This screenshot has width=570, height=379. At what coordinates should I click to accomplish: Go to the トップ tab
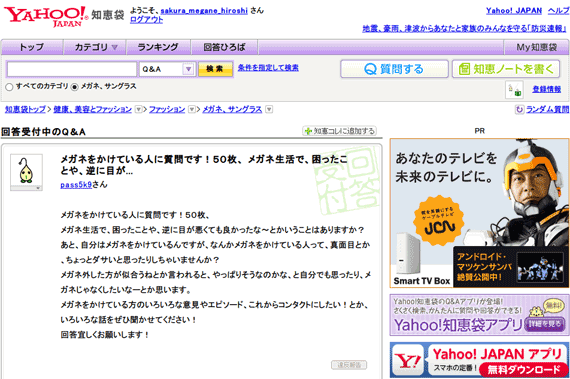(32, 47)
